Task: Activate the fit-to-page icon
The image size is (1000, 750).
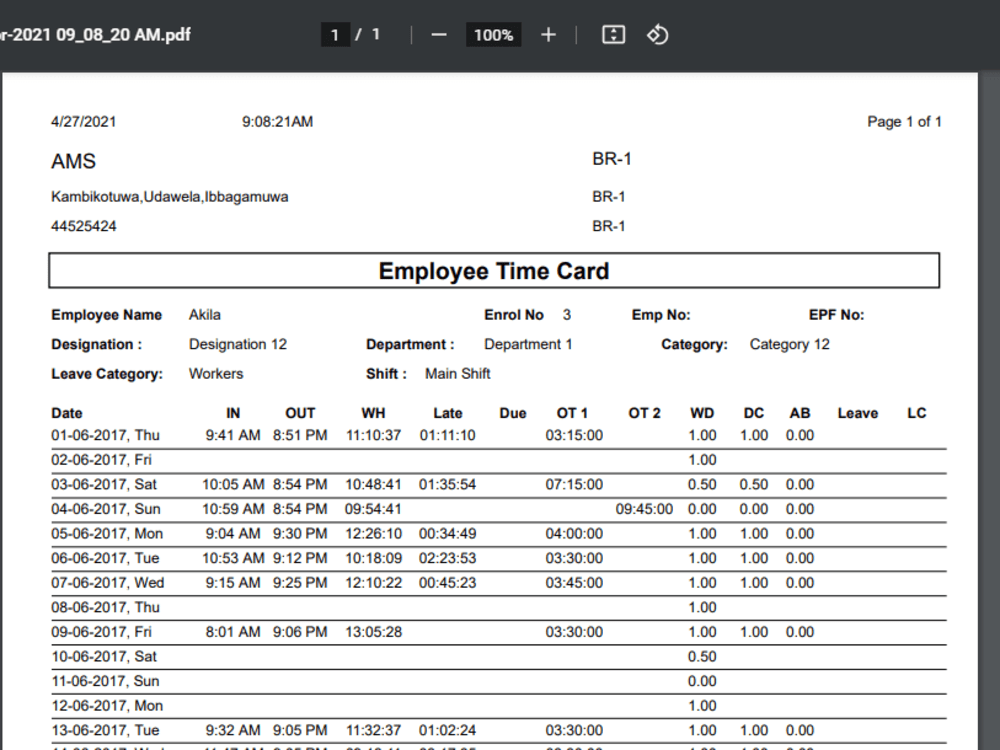Action: click(612, 33)
